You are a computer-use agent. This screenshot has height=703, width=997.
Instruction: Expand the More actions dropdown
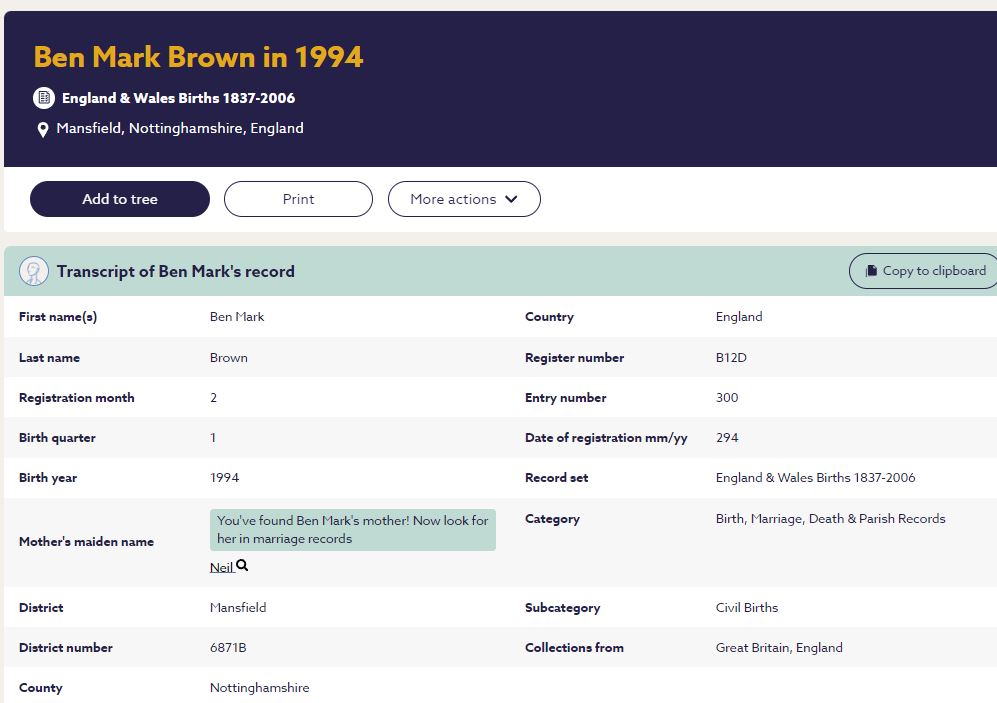coord(464,199)
